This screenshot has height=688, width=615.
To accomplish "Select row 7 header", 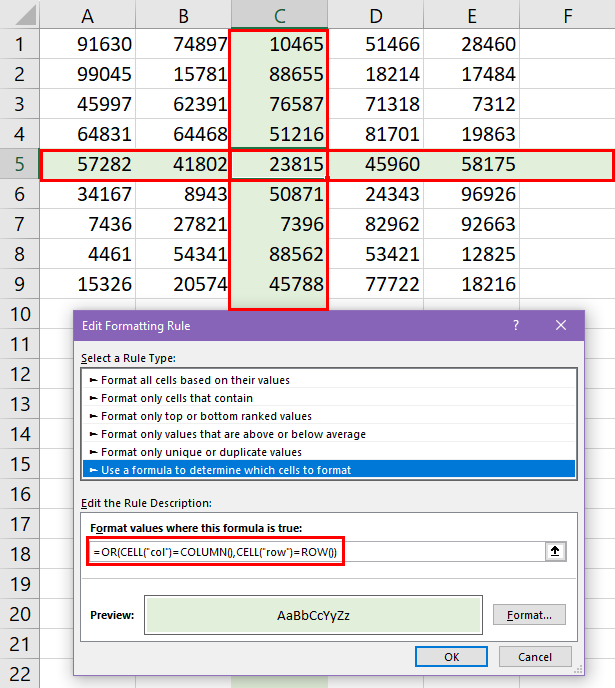I will tap(20, 224).
